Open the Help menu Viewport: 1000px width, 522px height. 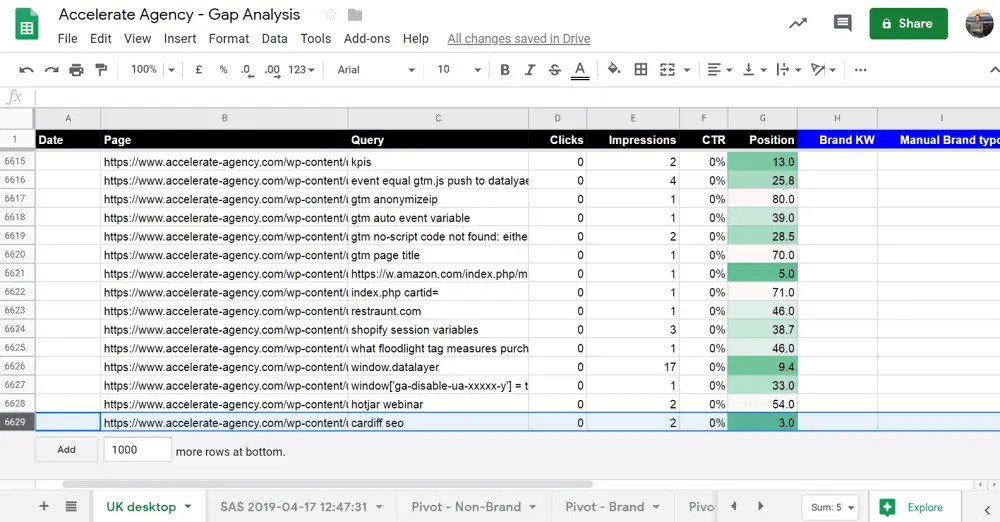[x=416, y=39]
